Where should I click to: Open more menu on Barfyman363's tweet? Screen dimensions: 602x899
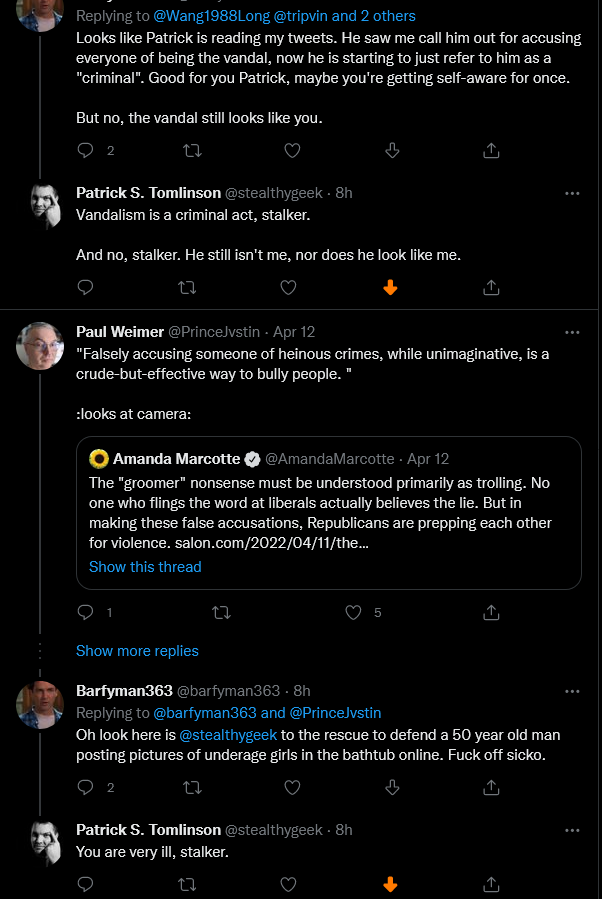pos(572,691)
